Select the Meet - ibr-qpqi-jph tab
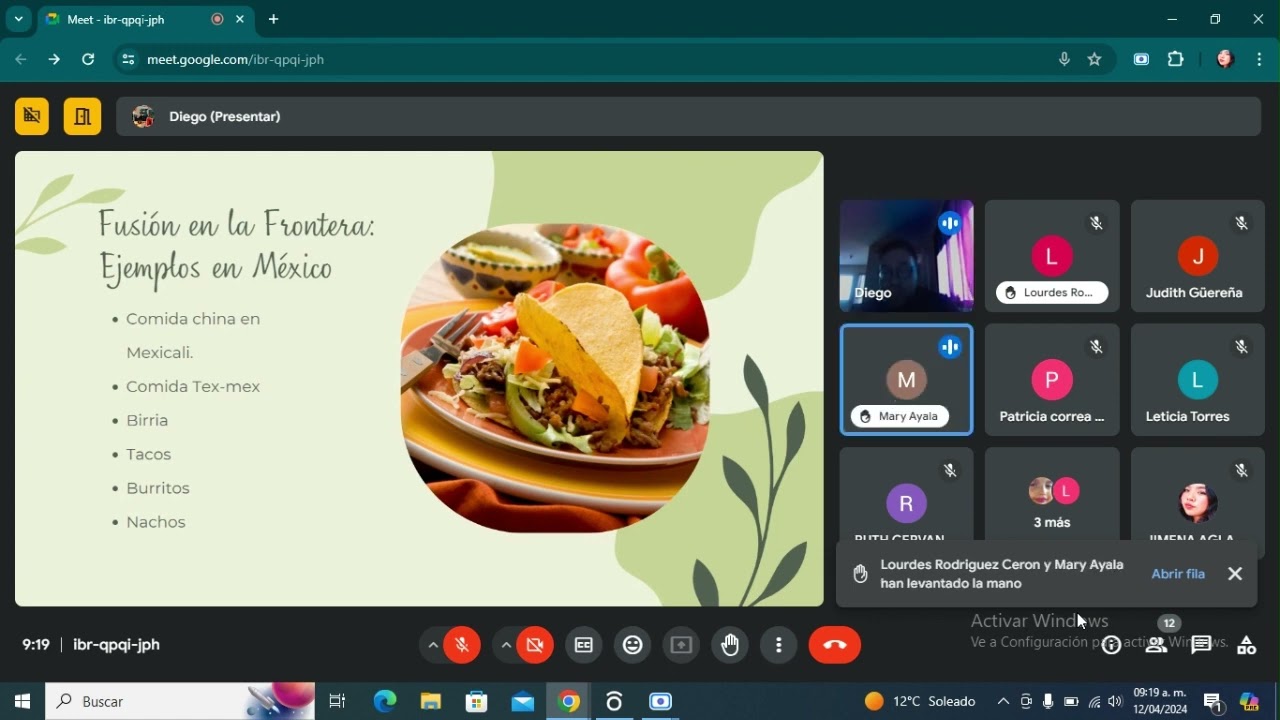This screenshot has height=720, width=1280. point(146,19)
